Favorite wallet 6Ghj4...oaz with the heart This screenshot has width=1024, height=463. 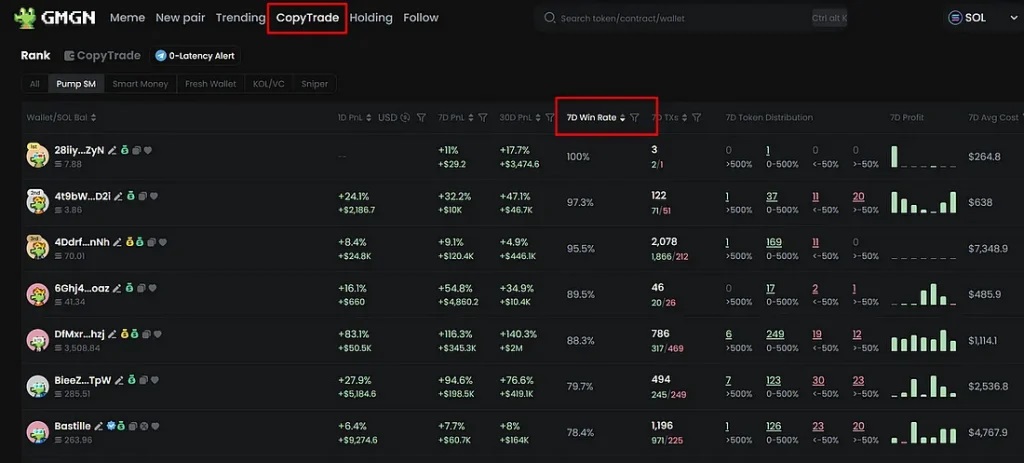[153, 288]
